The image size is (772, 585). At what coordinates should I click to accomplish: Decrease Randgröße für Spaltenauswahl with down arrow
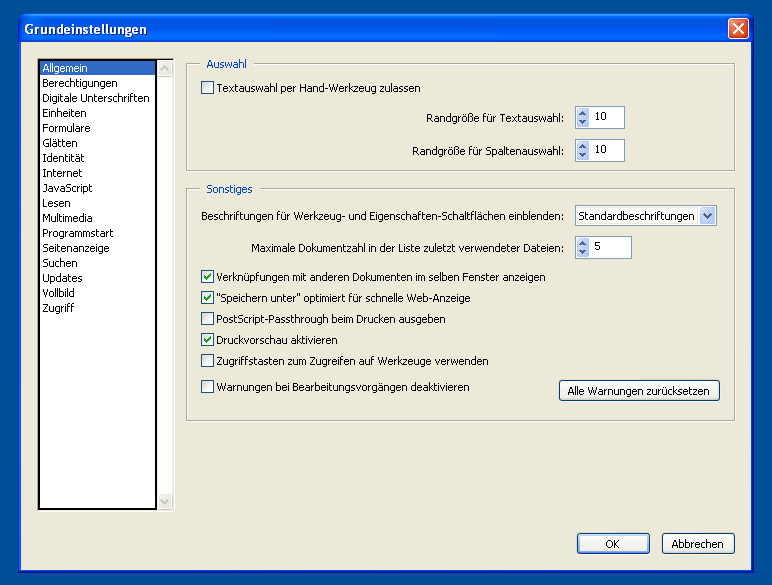pyautogui.click(x=583, y=155)
